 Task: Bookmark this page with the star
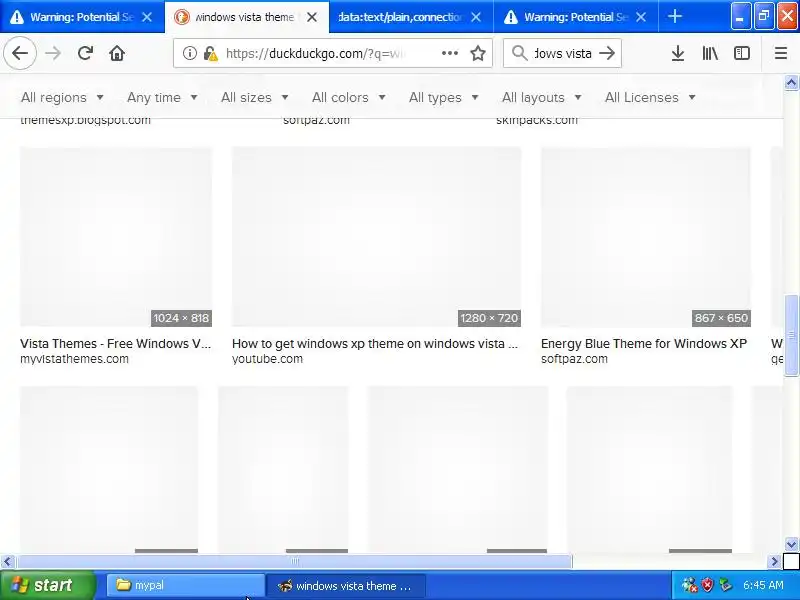tap(478, 53)
